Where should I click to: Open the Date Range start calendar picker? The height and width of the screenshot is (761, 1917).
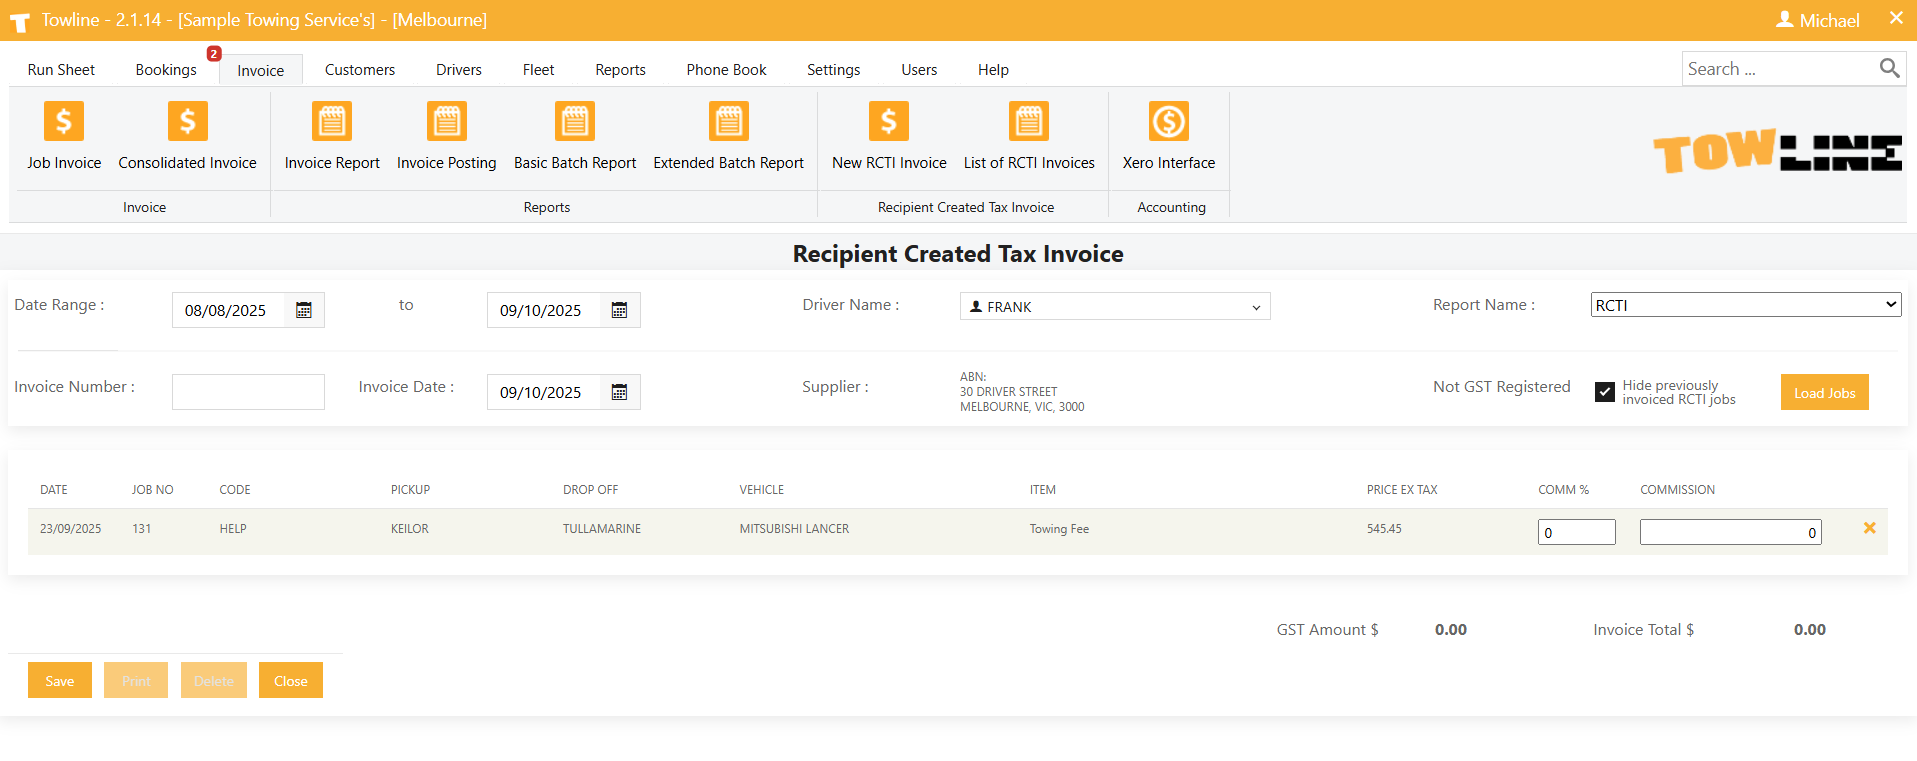tap(304, 311)
